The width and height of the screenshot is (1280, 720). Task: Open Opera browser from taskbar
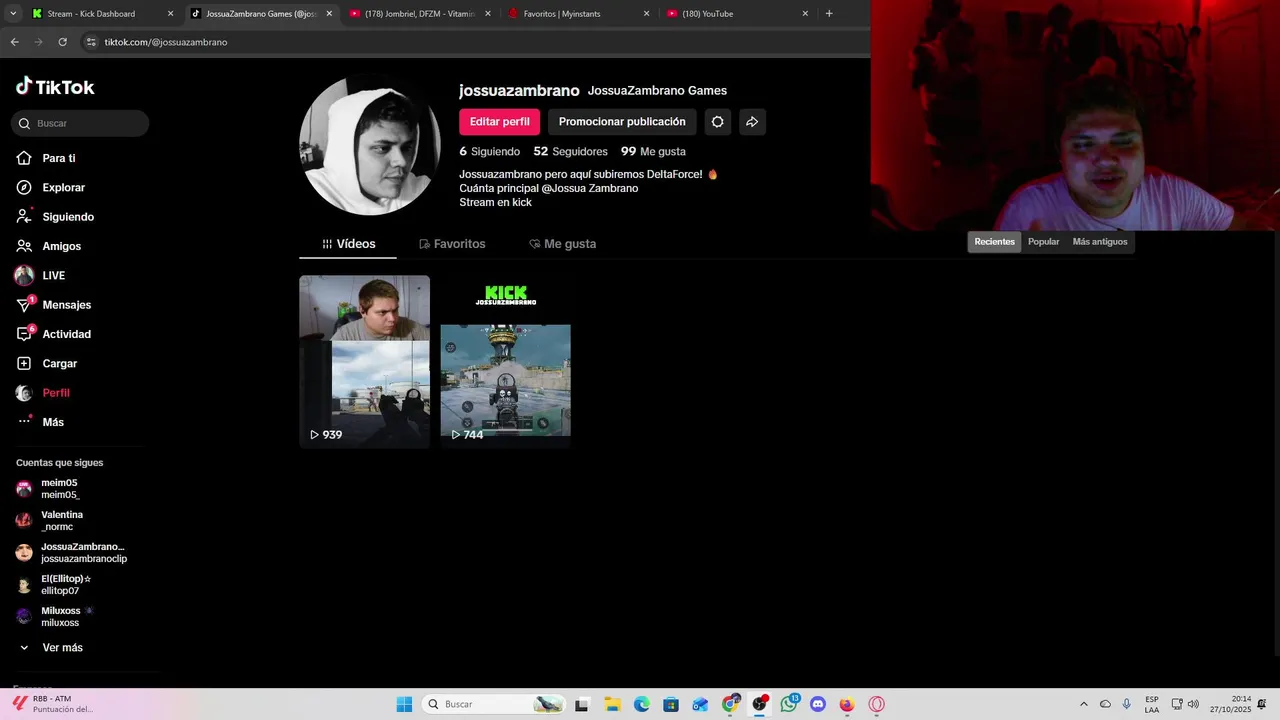point(877,704)
